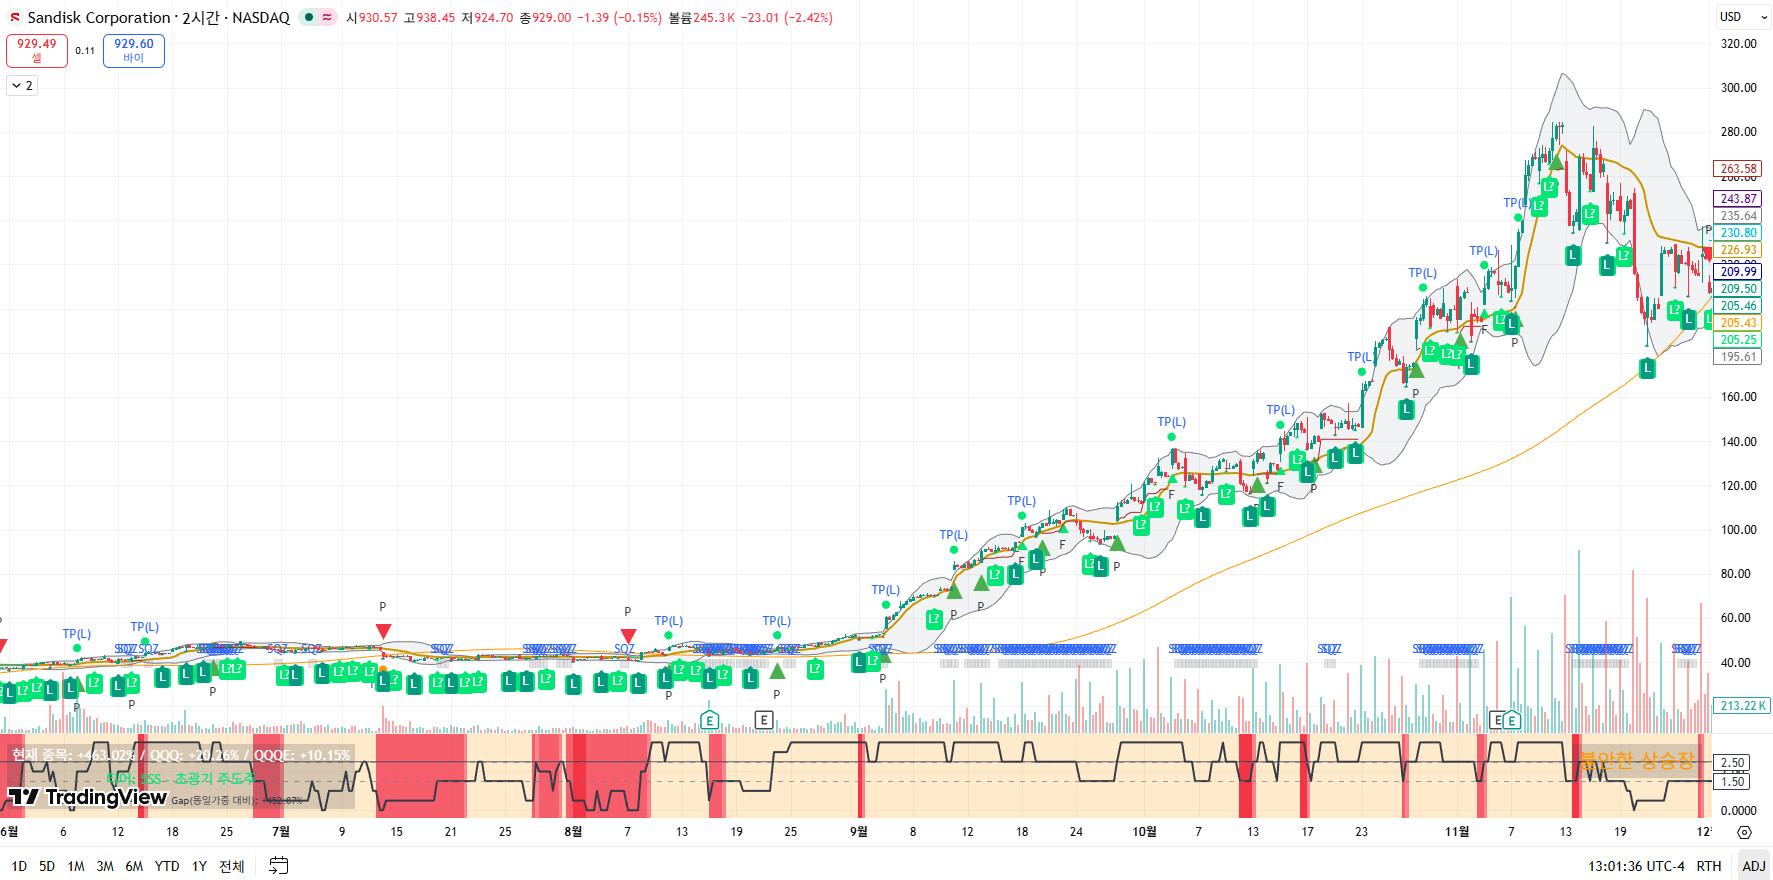
Task: Click the 320.00 price scale value
Action: [x=1738, y=44]
